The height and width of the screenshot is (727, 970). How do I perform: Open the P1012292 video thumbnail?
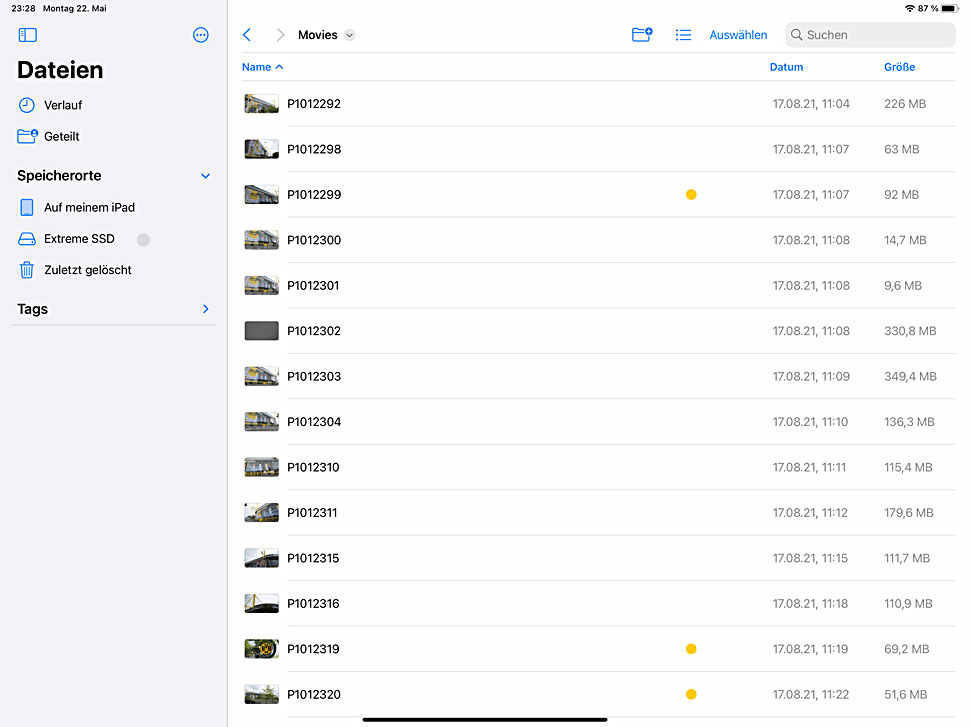click(261, 104)
